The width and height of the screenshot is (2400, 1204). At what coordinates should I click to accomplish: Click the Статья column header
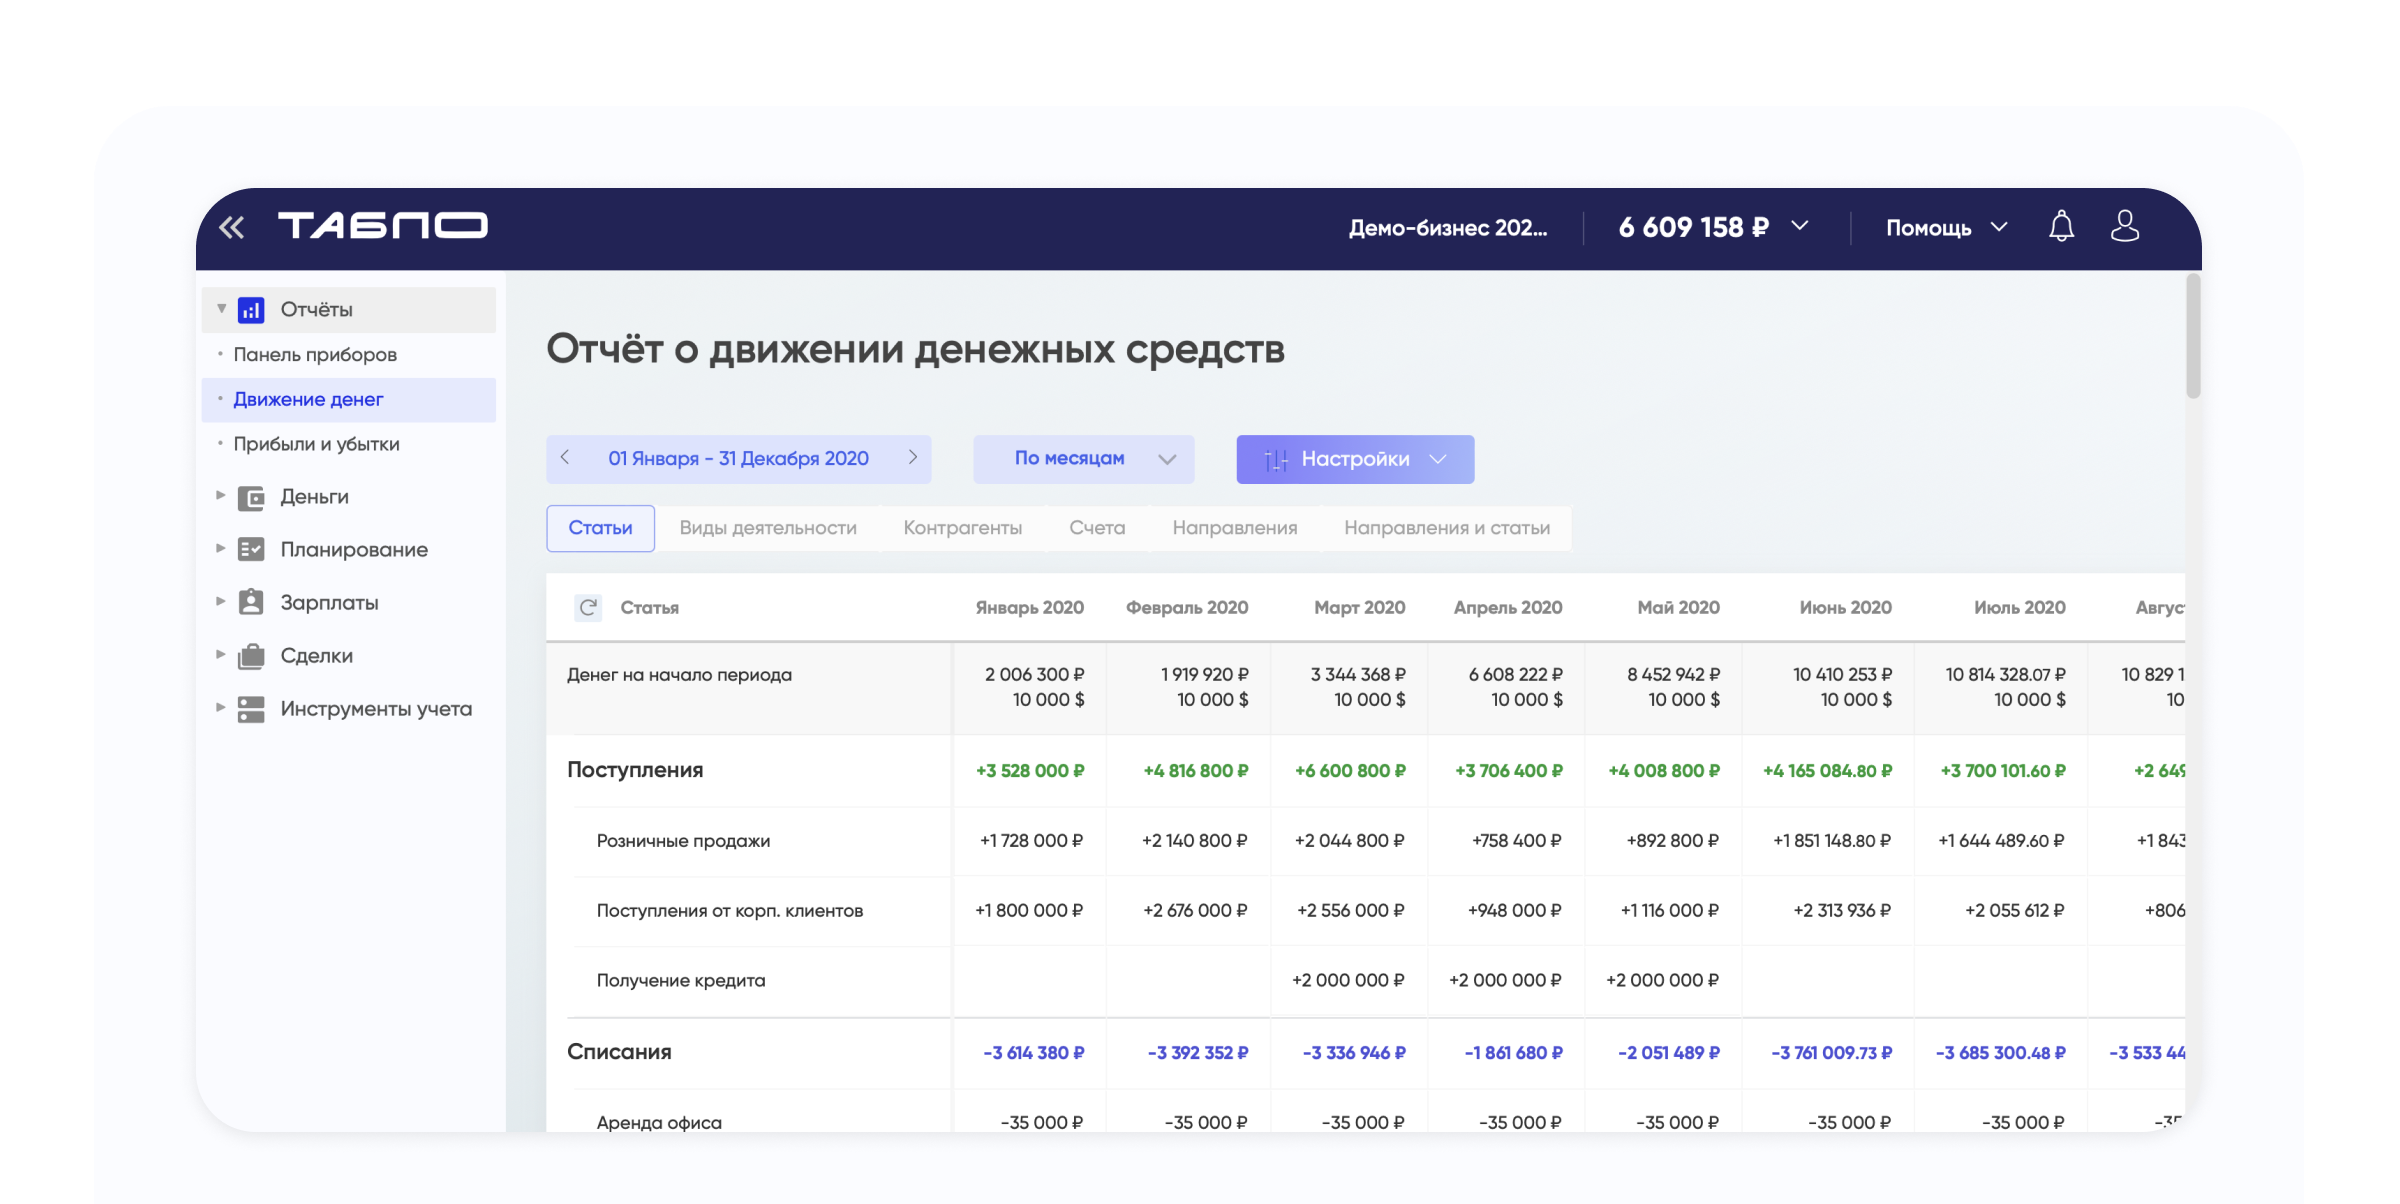coord(649,608)
